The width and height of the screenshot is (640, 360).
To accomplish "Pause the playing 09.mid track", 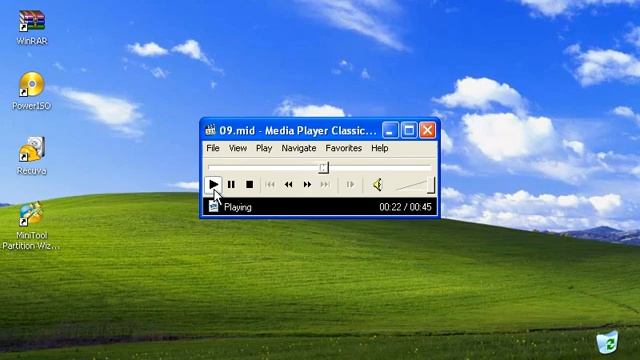I will click(x=231, y=184).
